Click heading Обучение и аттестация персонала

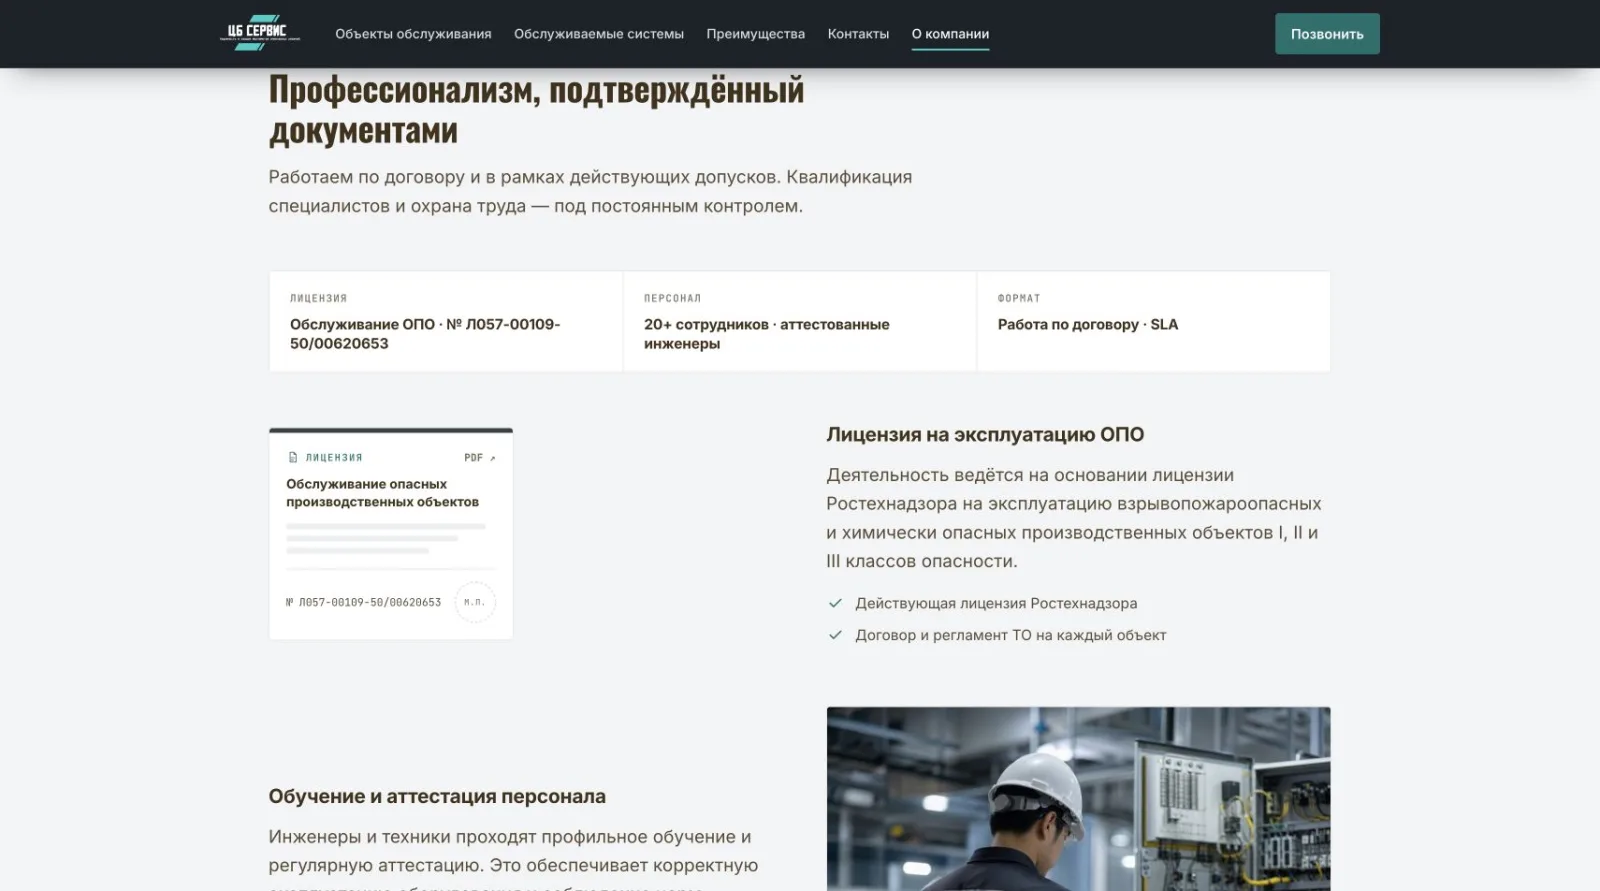pos(437,797)
